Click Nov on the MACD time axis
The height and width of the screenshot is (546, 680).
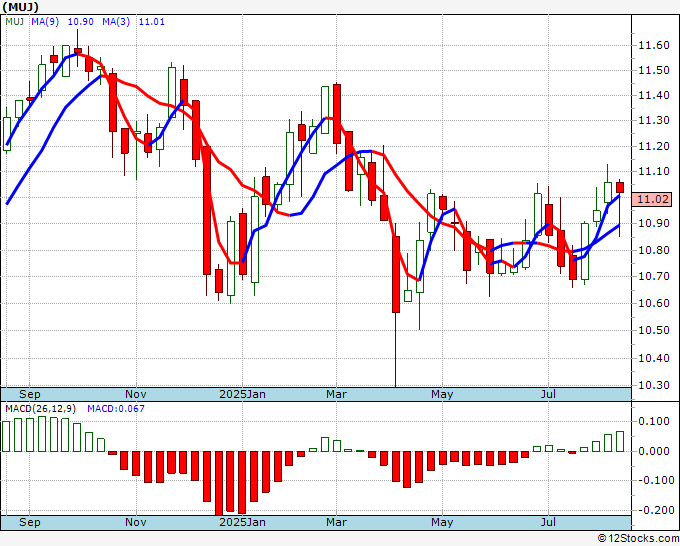click(136, 522)
